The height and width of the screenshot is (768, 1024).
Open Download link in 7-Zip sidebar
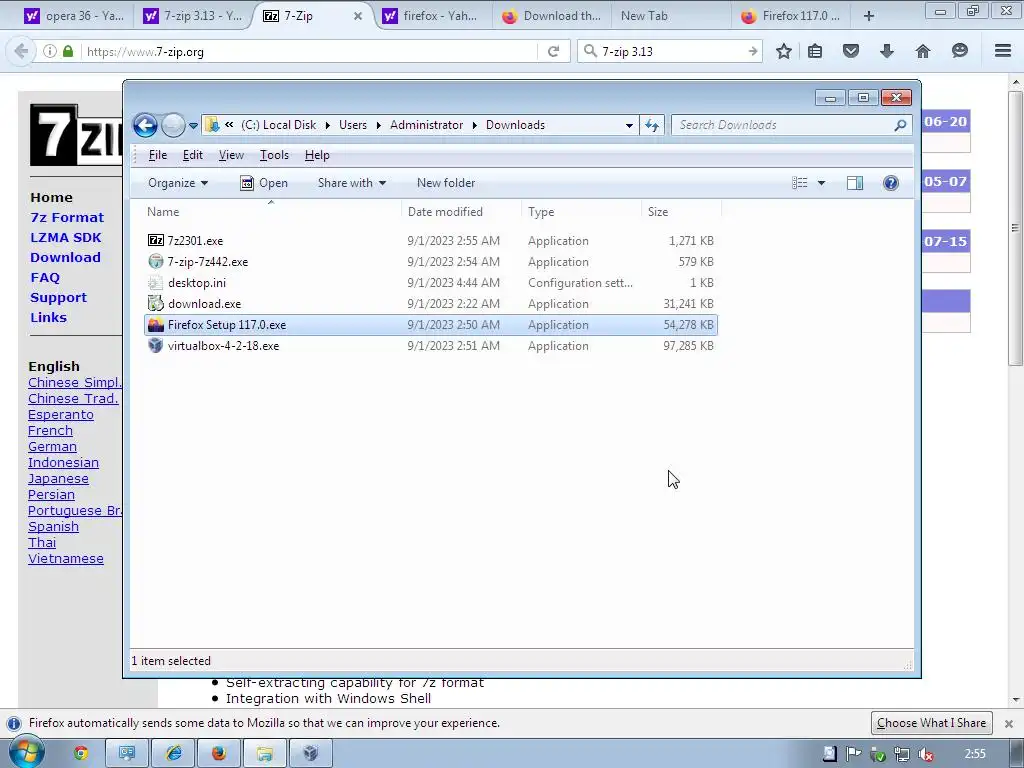65,257
